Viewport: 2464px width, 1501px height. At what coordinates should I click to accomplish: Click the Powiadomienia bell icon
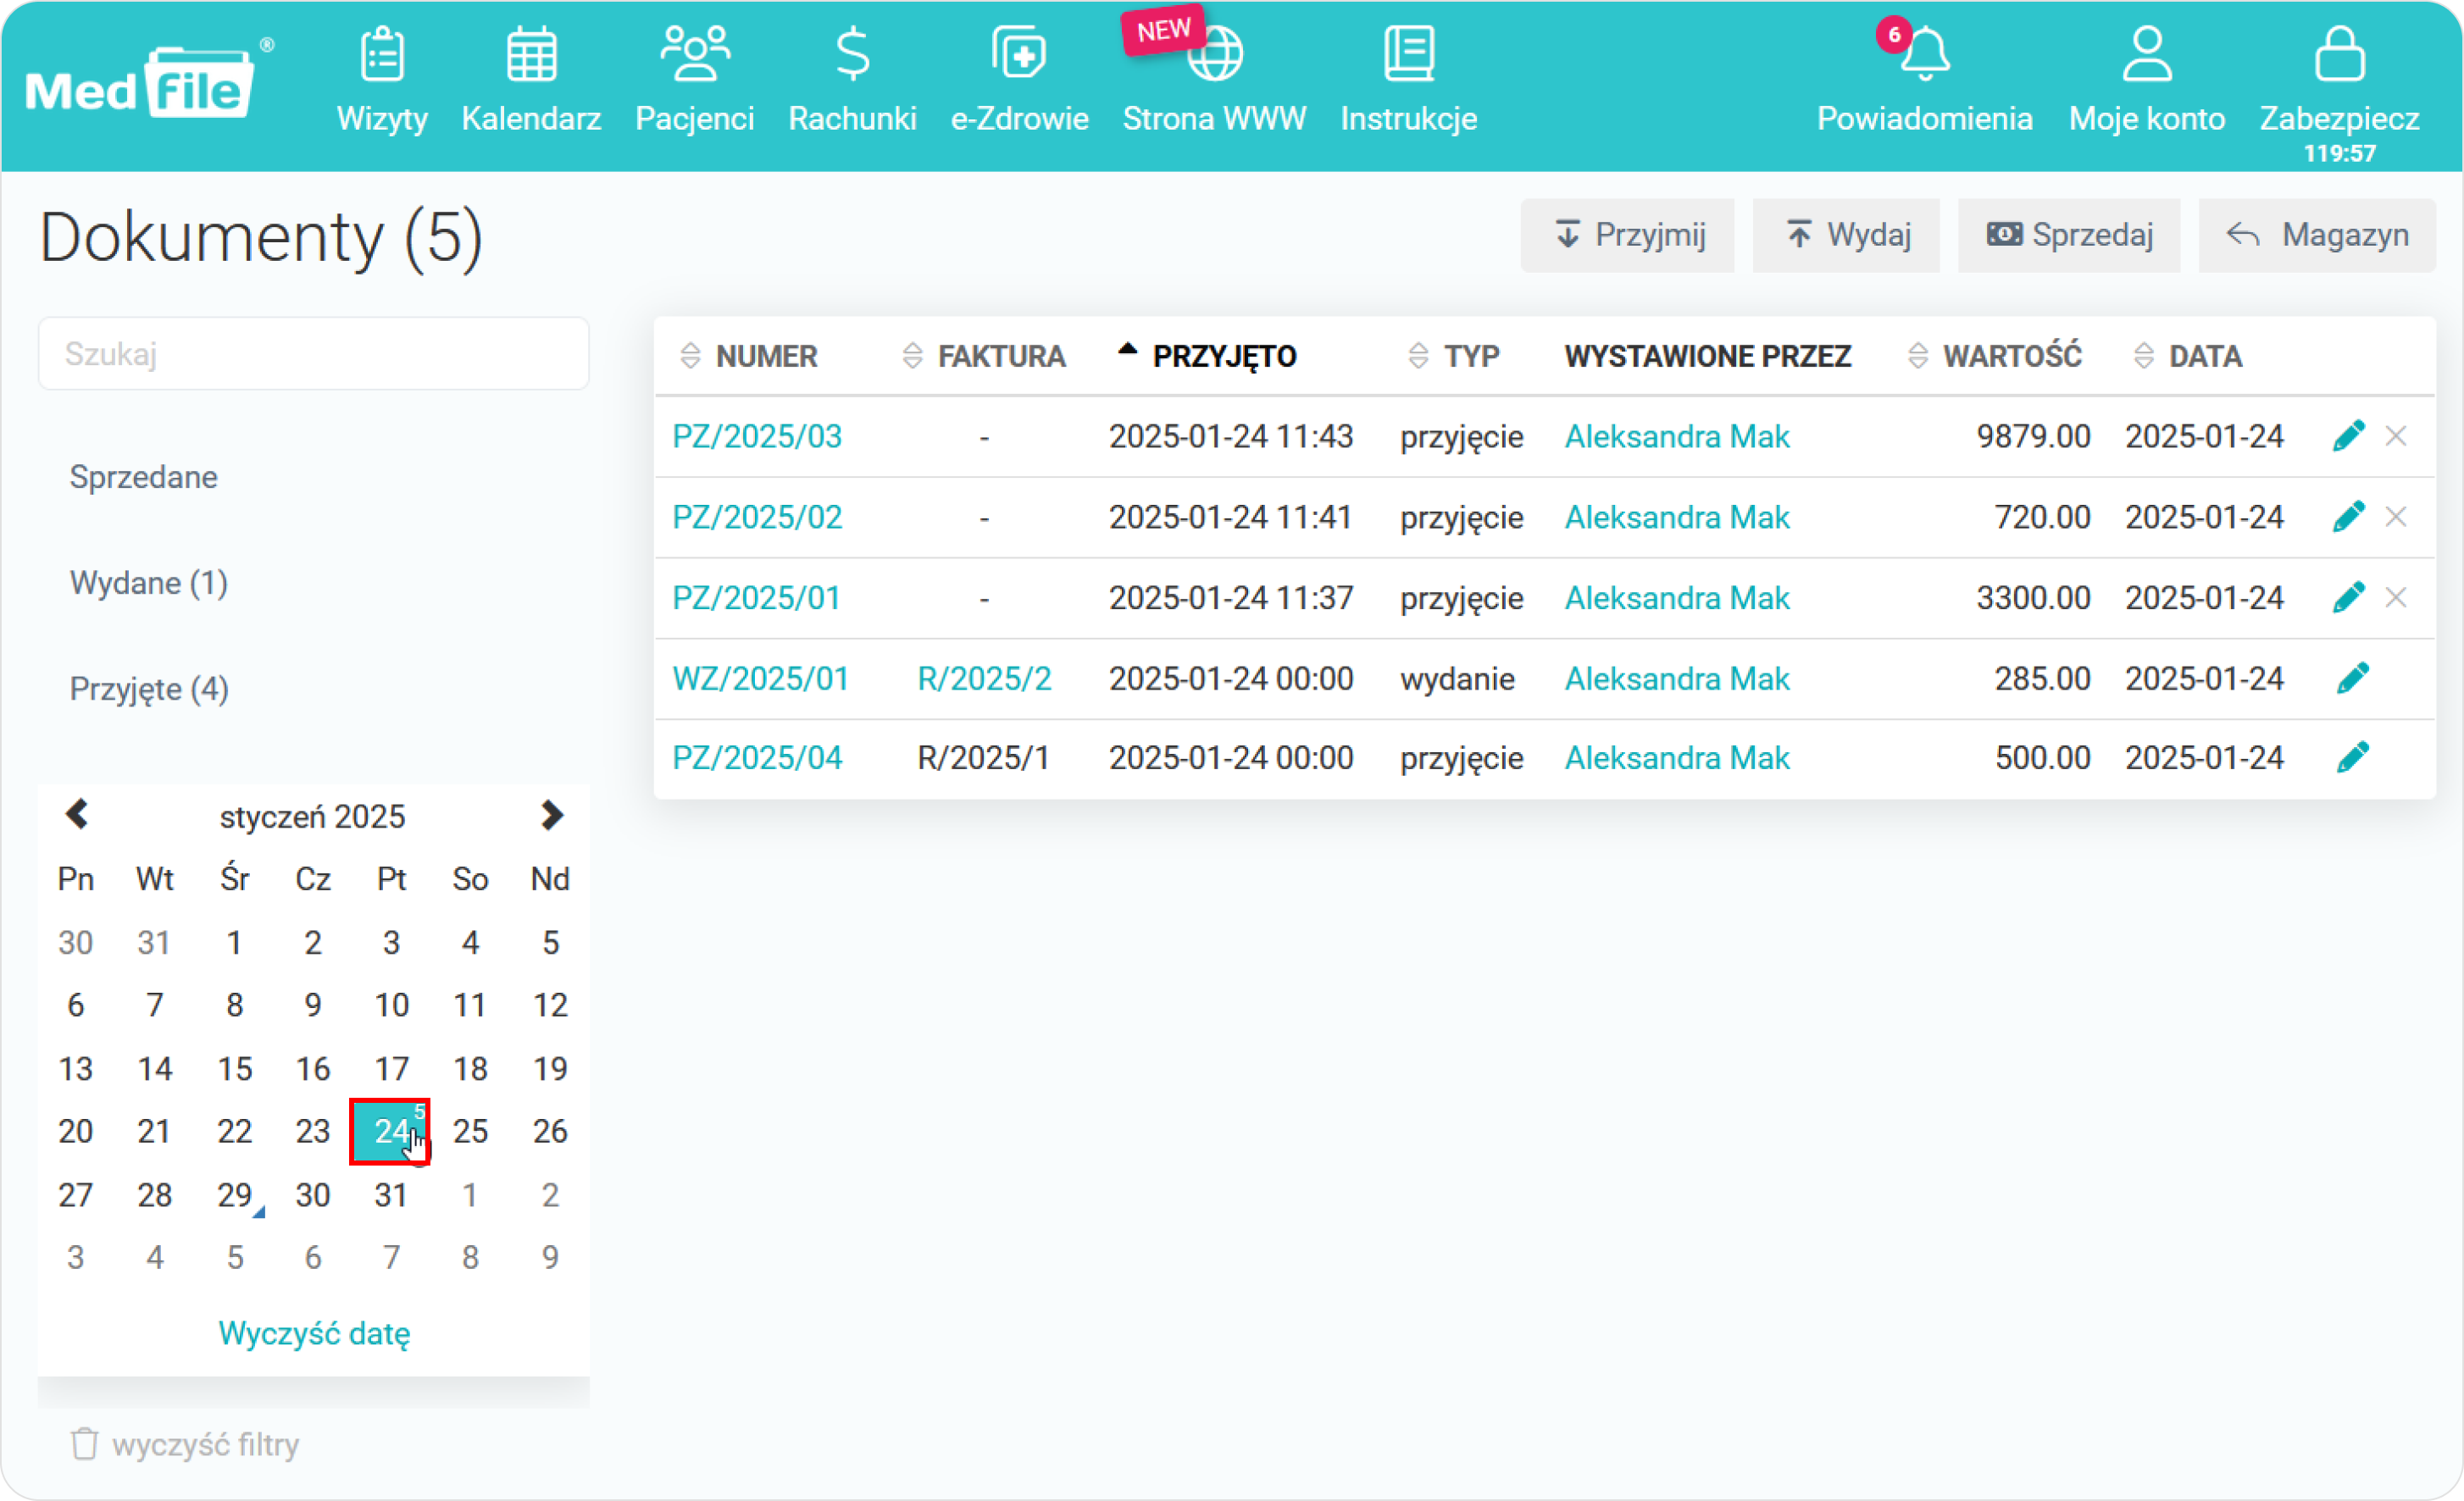point(1924,54)
